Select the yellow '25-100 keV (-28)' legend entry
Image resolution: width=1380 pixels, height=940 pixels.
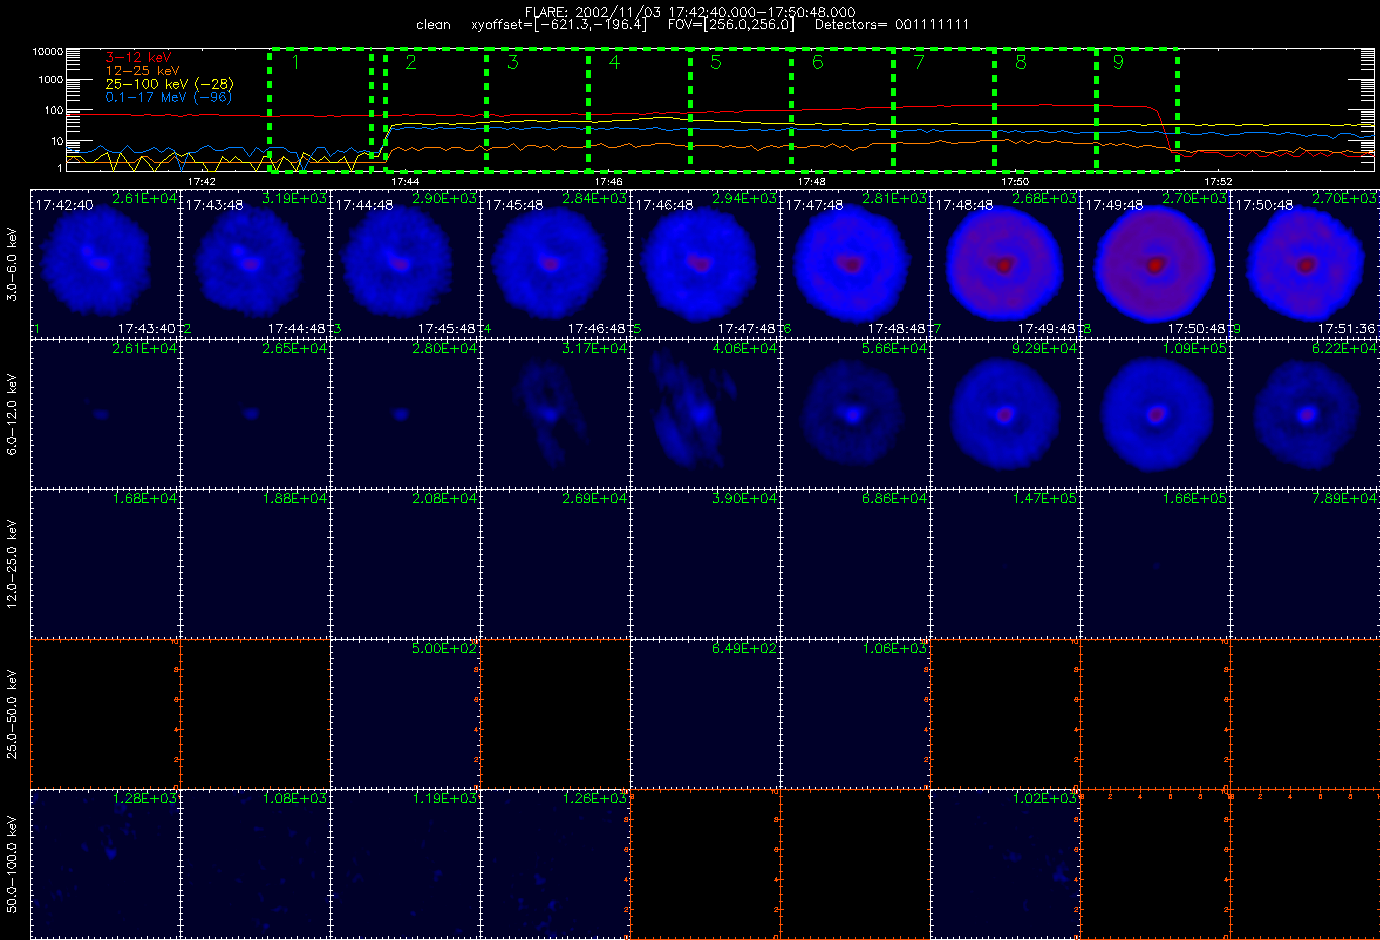169,84
